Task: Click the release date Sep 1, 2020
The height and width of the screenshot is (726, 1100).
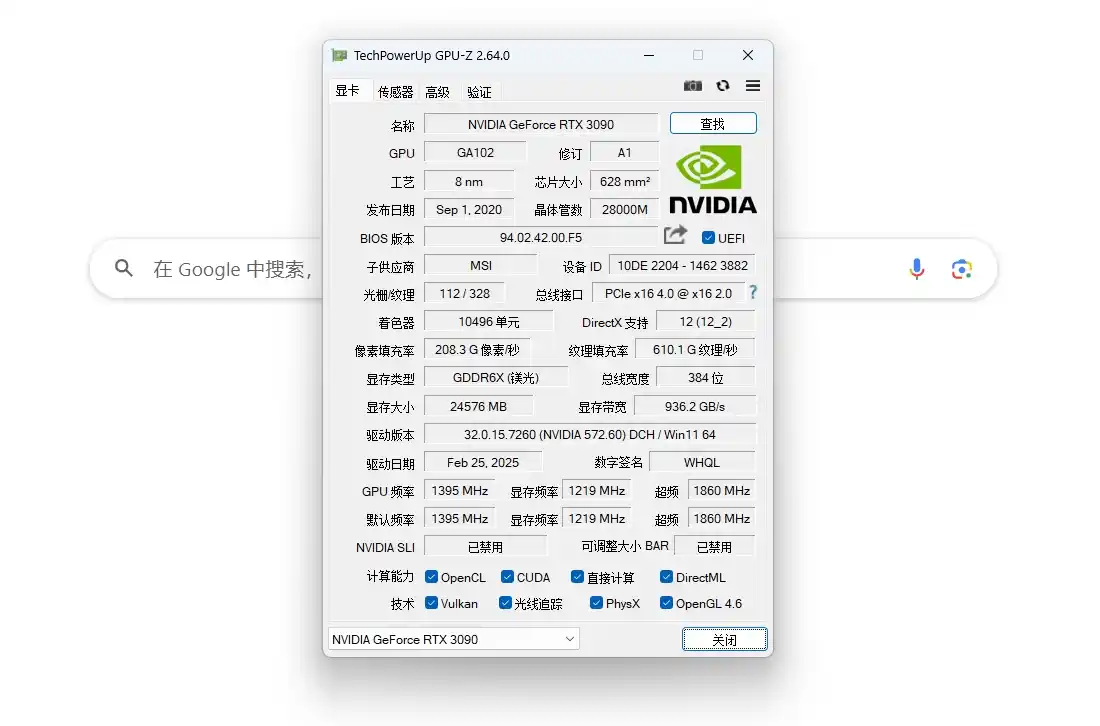Action: click(x=469, y=209)
